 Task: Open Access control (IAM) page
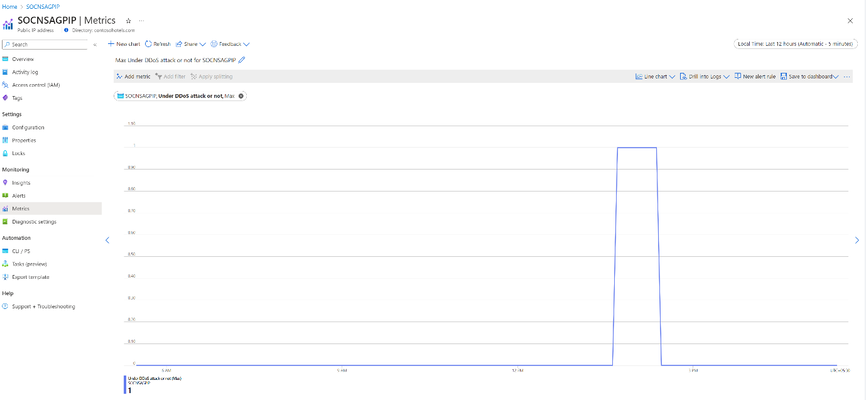coord(36,85)
